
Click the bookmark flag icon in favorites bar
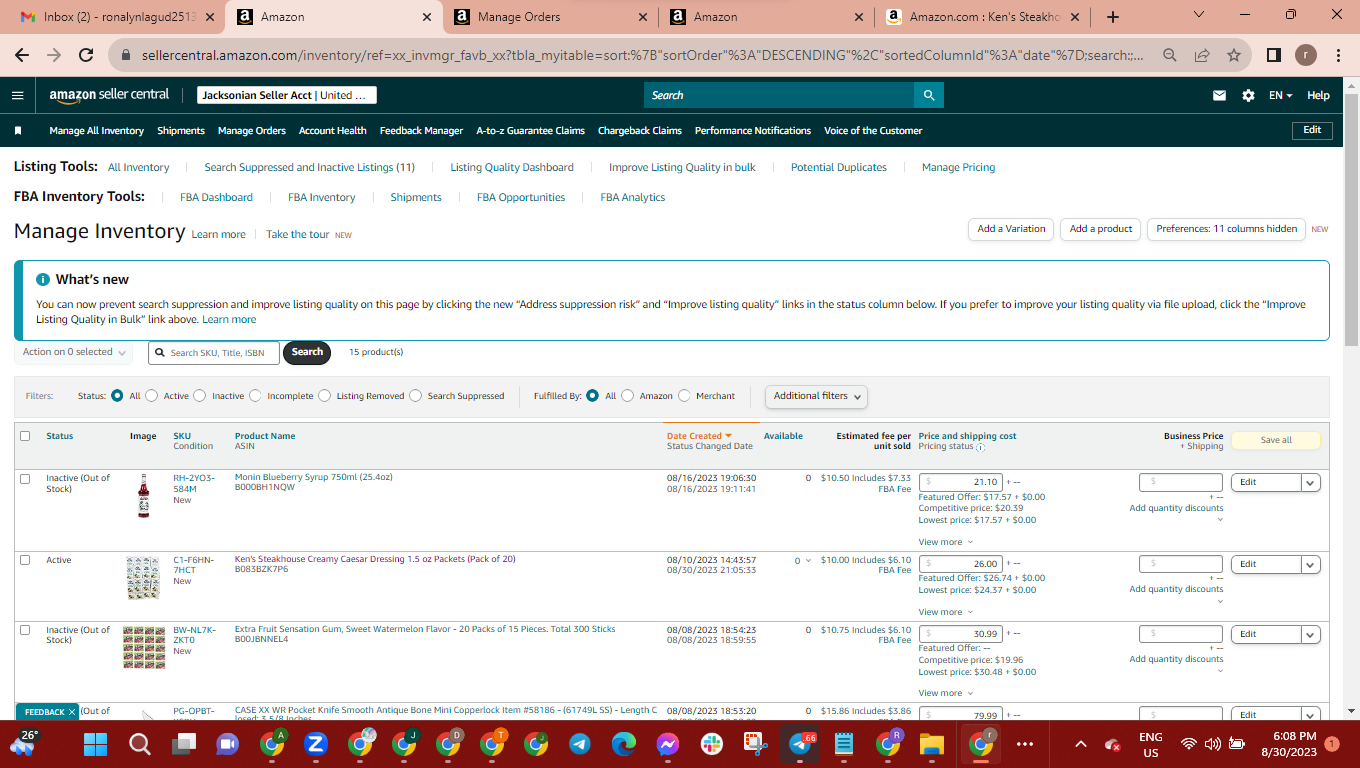pyautogui.click(x=18, y=131)
